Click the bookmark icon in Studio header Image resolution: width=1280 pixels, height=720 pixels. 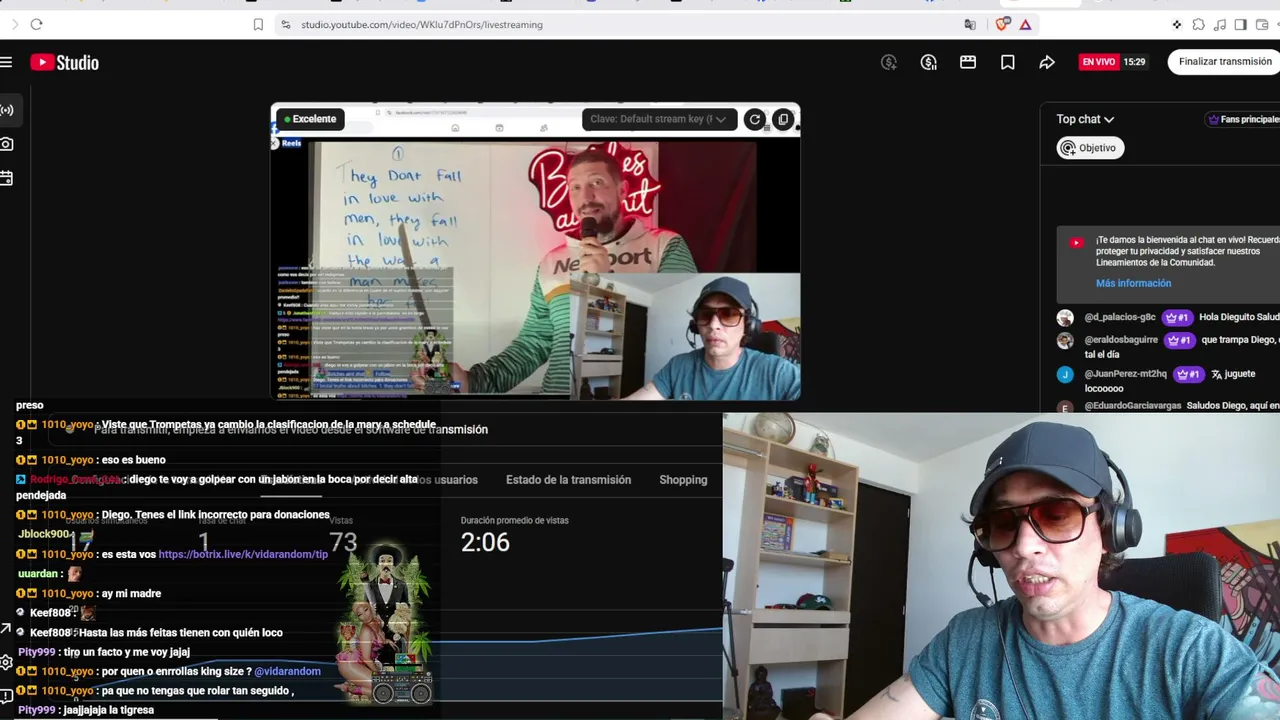click(1008, 62)
